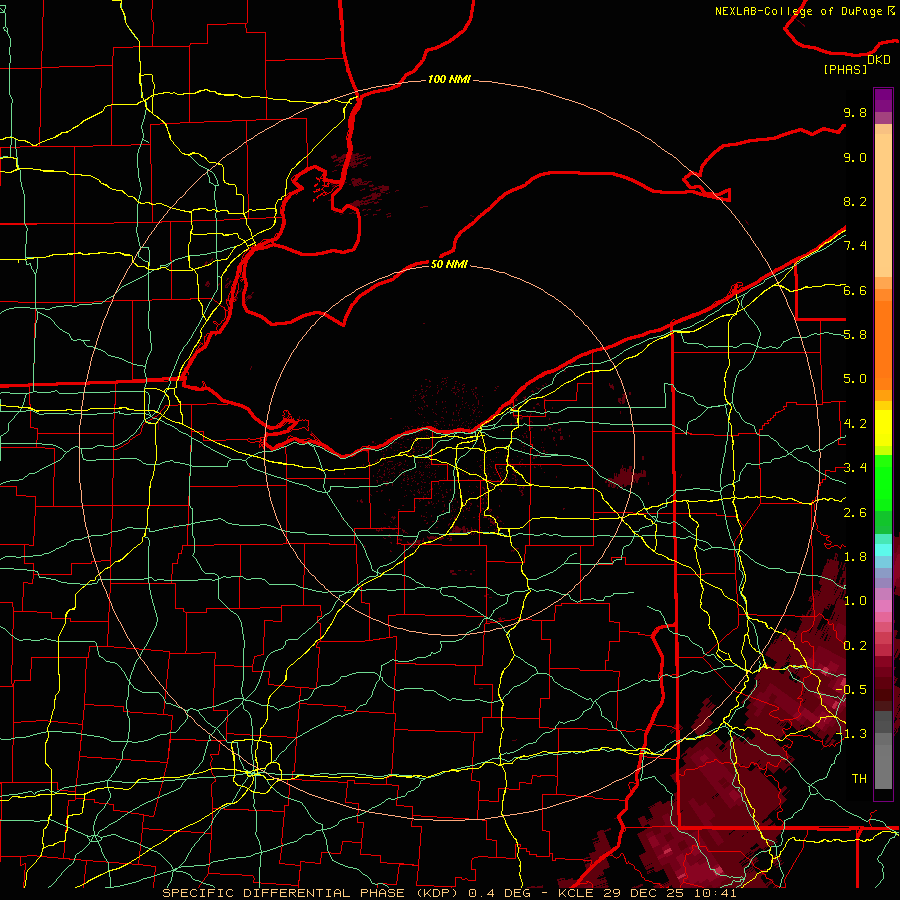Click the DKD label above the color scale

coord(879,60)
